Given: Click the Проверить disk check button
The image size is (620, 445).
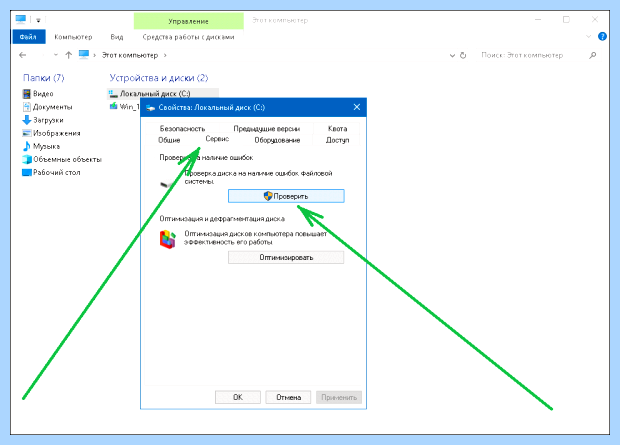Looking at the screenshot, I should pyautogui.click(x=286, y=196).
